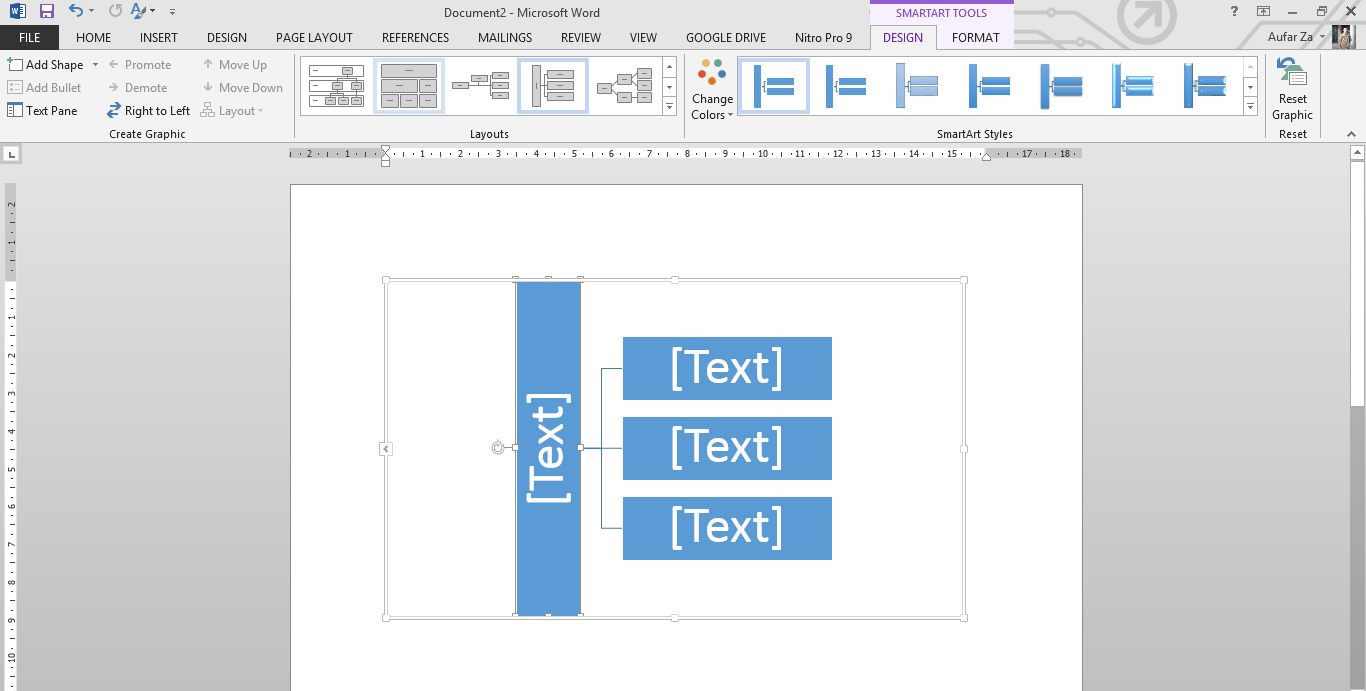This screenshot has width=1366, height=691.
Task: Select the top [Text] box
Action: pyautogui.click(x=727, y=368)
